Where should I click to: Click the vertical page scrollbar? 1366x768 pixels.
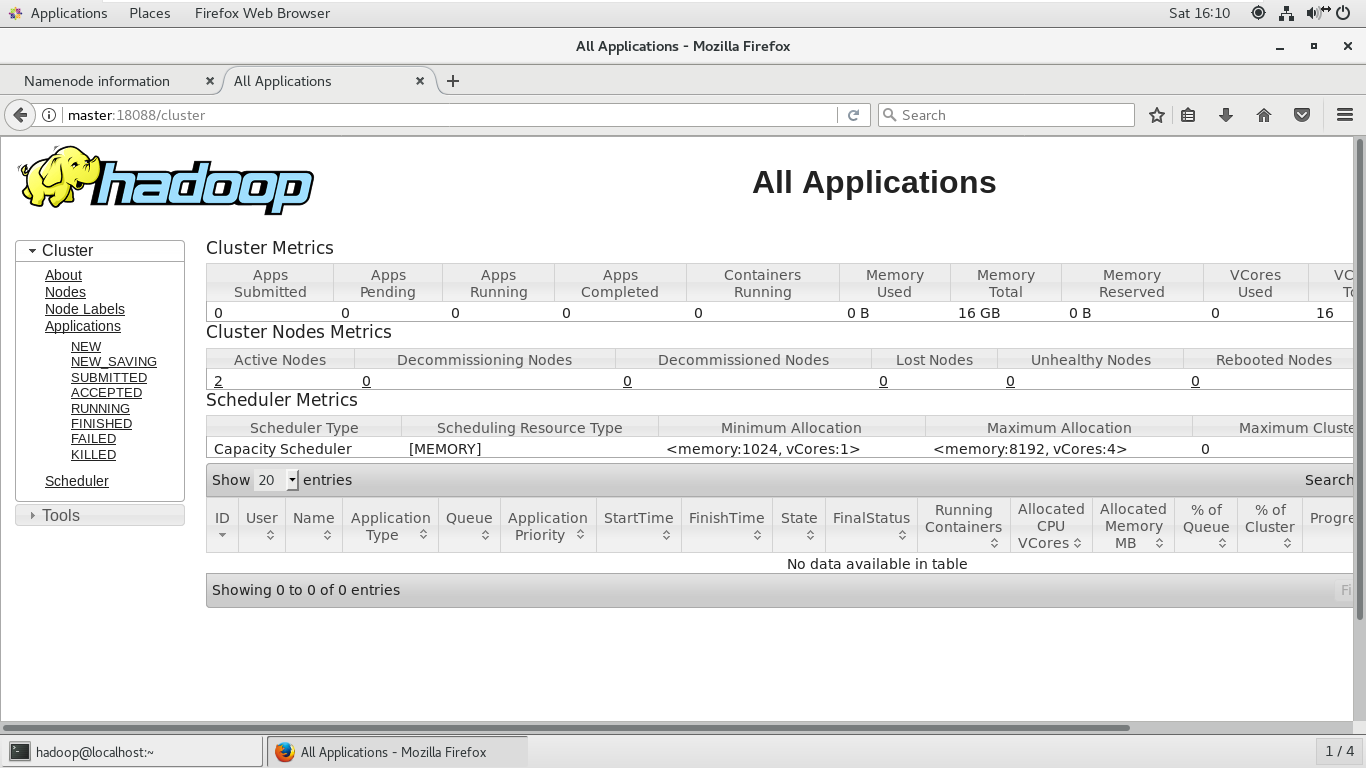tap(1359, 380)
